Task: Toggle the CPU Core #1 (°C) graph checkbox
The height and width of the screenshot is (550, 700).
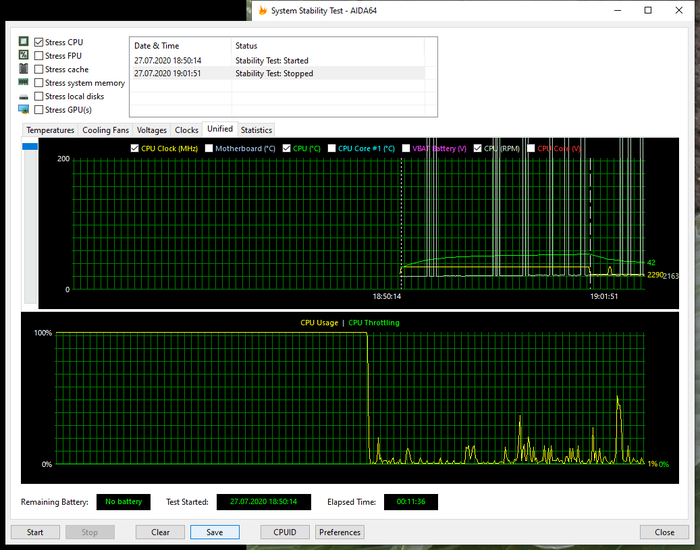Action: [x=331, y=148]
